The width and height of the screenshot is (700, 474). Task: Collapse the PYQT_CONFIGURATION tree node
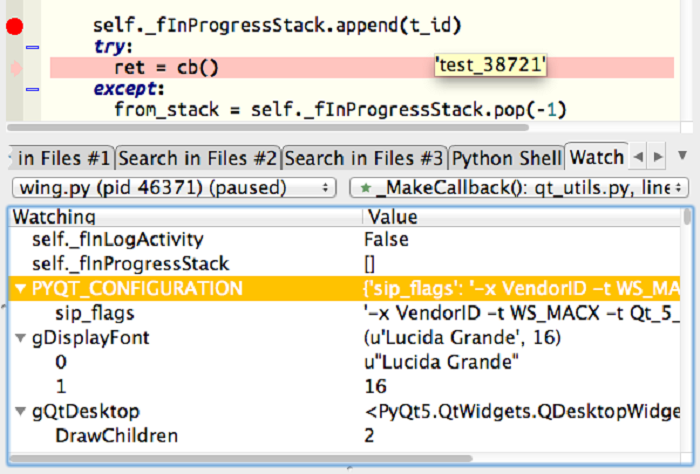coord(20,289)
